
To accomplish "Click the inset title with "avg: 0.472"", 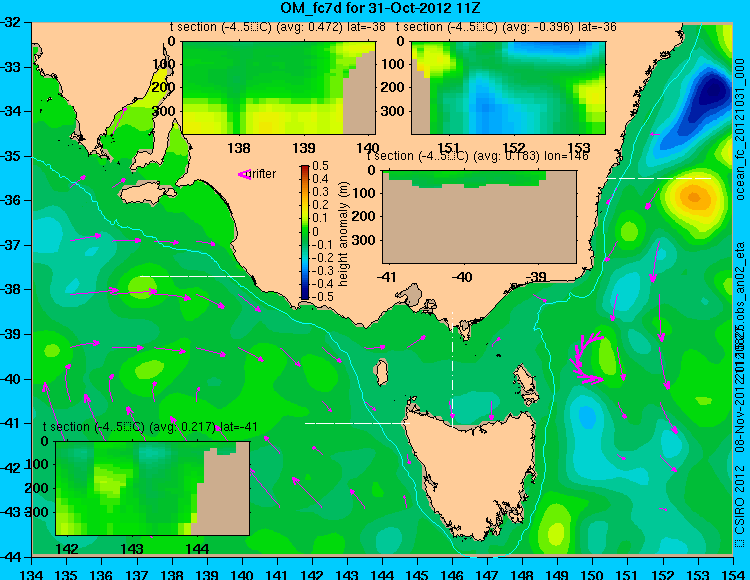I will [277, 27].
